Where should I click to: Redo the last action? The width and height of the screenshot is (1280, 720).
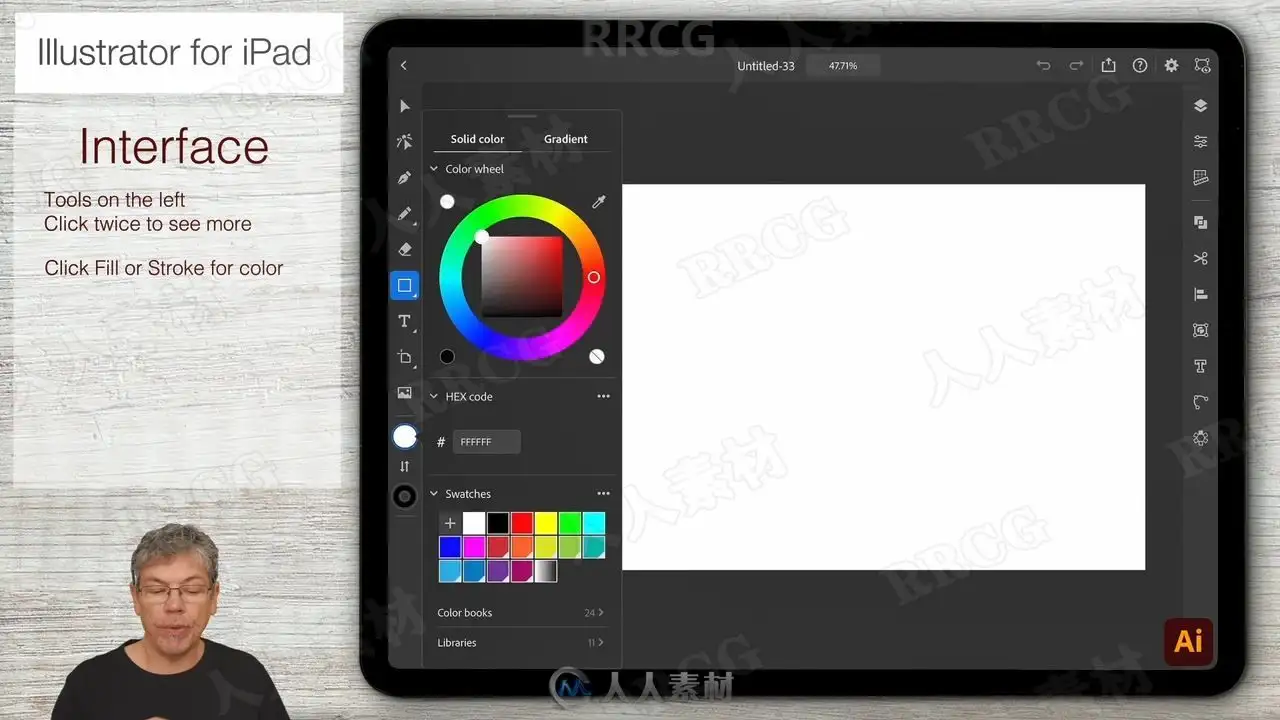coord(1076,65)
